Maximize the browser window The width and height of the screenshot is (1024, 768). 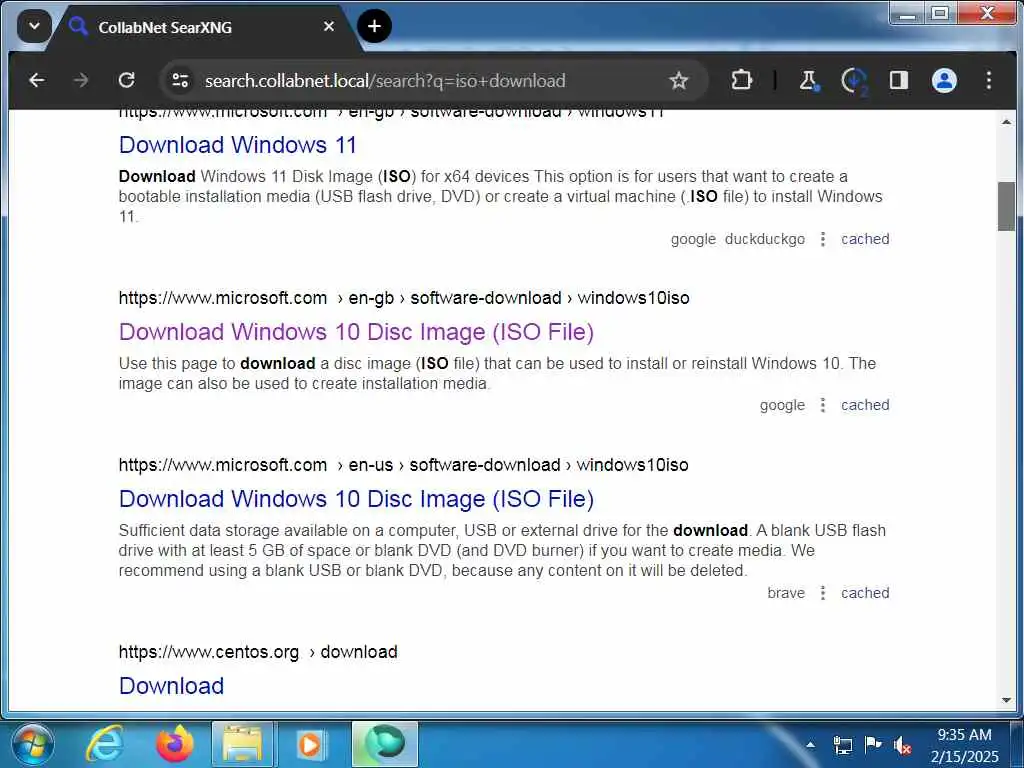940,13
